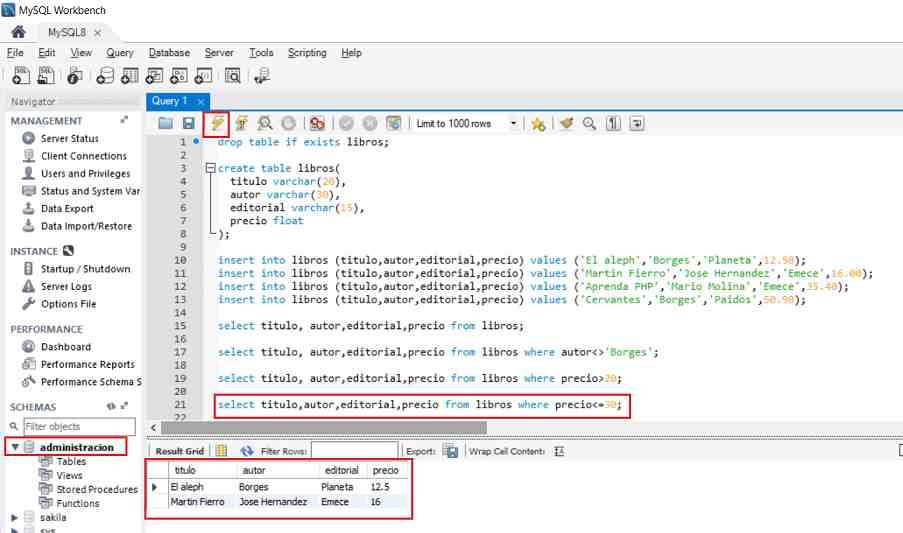This screenshot has height=533, width=903.
Task: Toggle autocommit mode icon in query toolbar
Action: coord(394,123)
